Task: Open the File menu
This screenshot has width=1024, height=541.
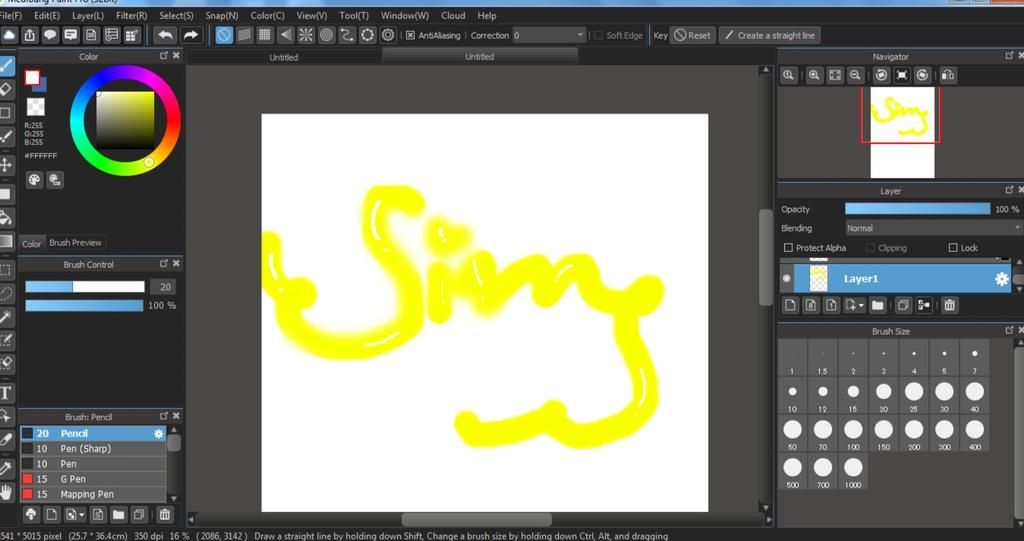Action: click(x=10, y=15)
